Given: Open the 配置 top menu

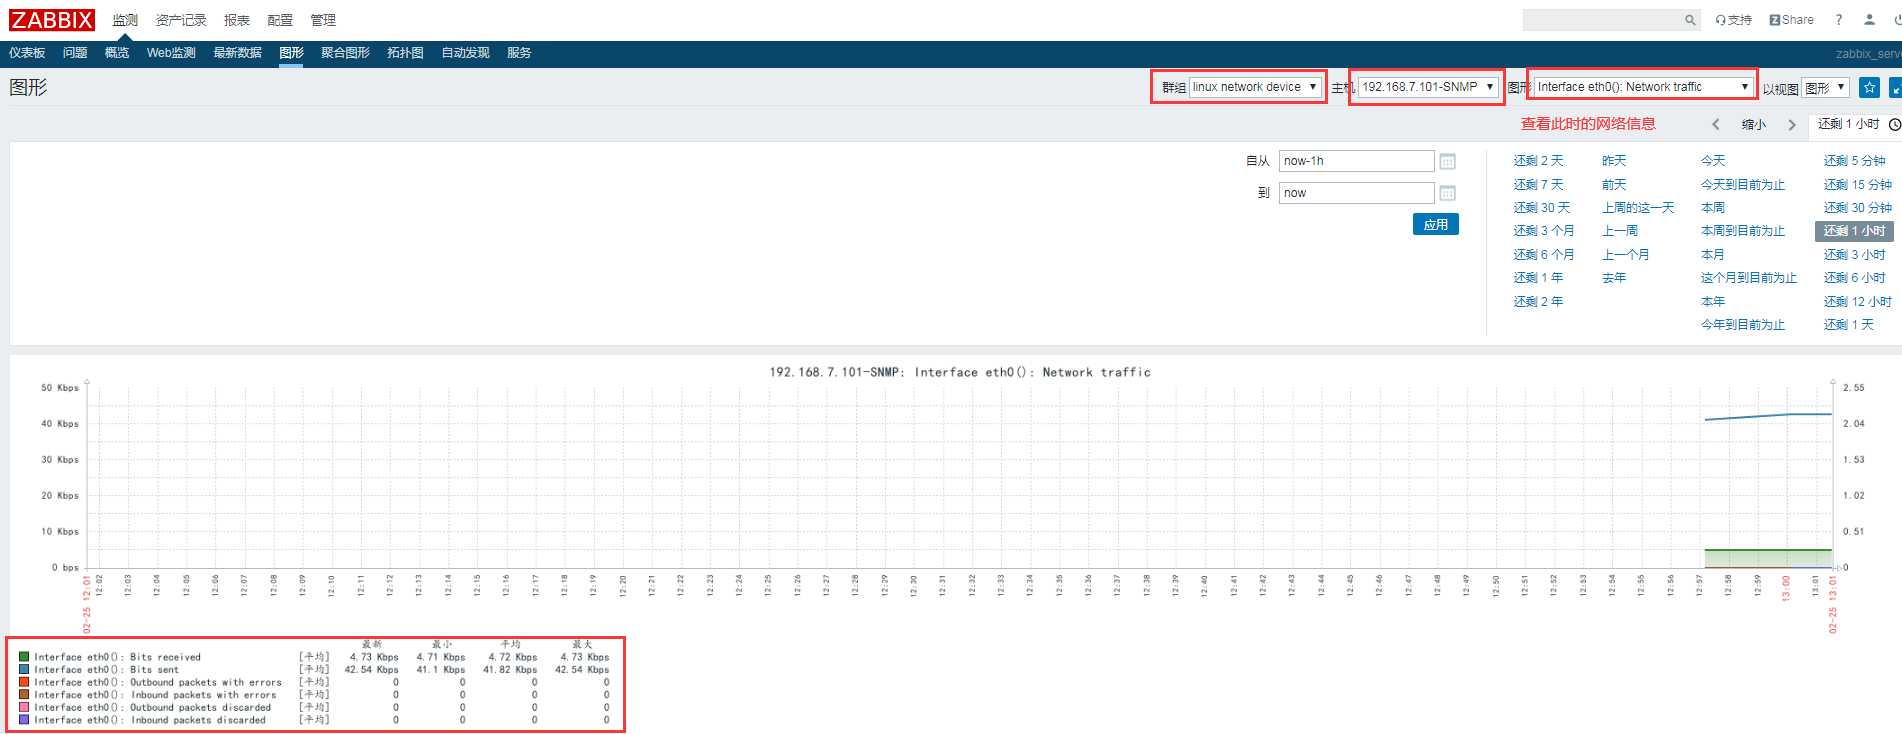Looking at the screenshot, I should pos(280,20).
